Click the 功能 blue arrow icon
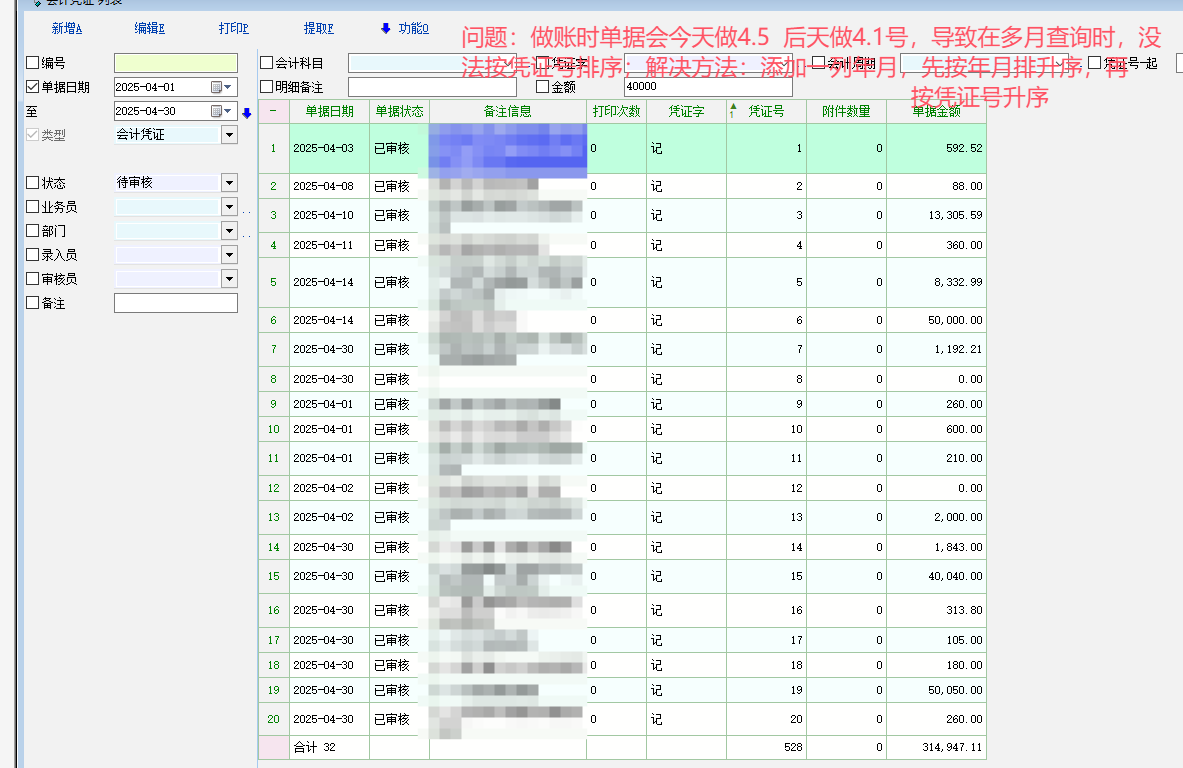This screenshot has height=768, width=1183. pos(386,28)
